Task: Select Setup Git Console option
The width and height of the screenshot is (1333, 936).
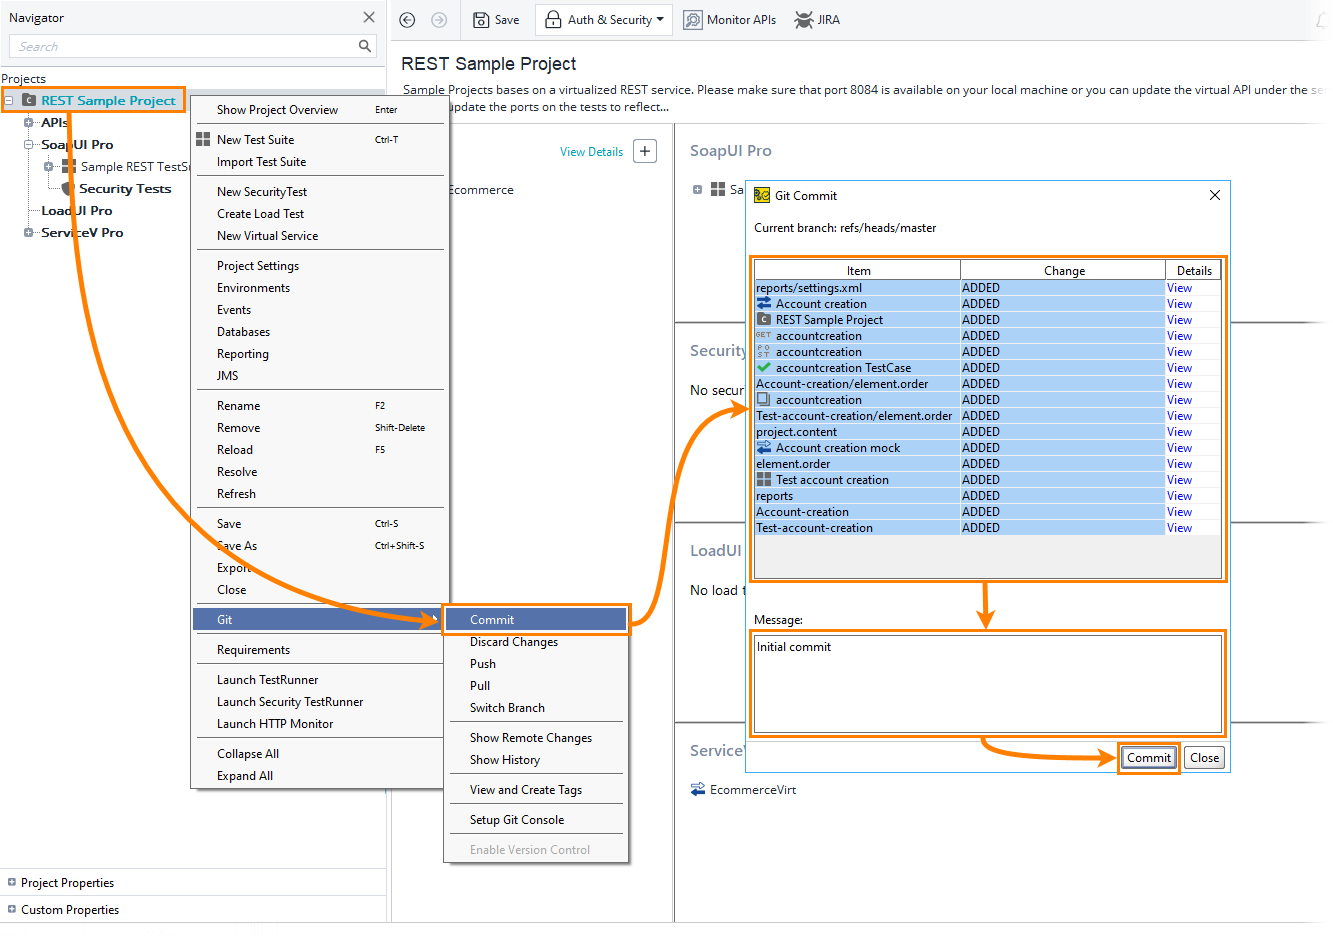Action: (x=536, y=820)
